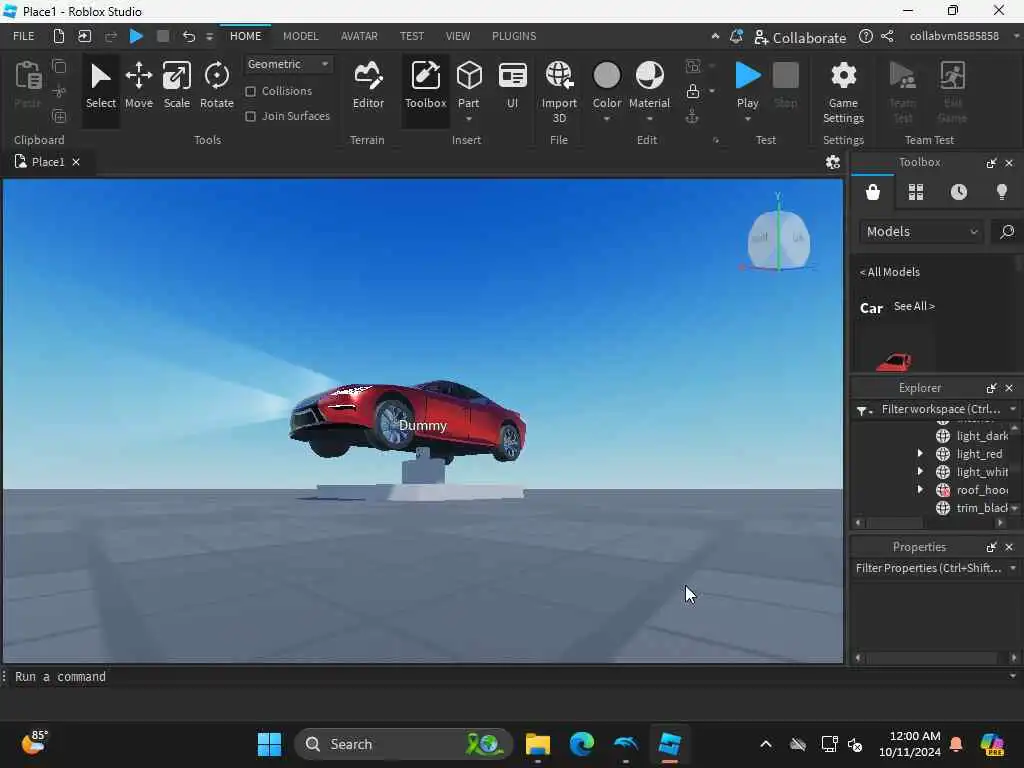
Task: Open the Windows Start menu
Action: pyautogui.click(x=269, y=744)
